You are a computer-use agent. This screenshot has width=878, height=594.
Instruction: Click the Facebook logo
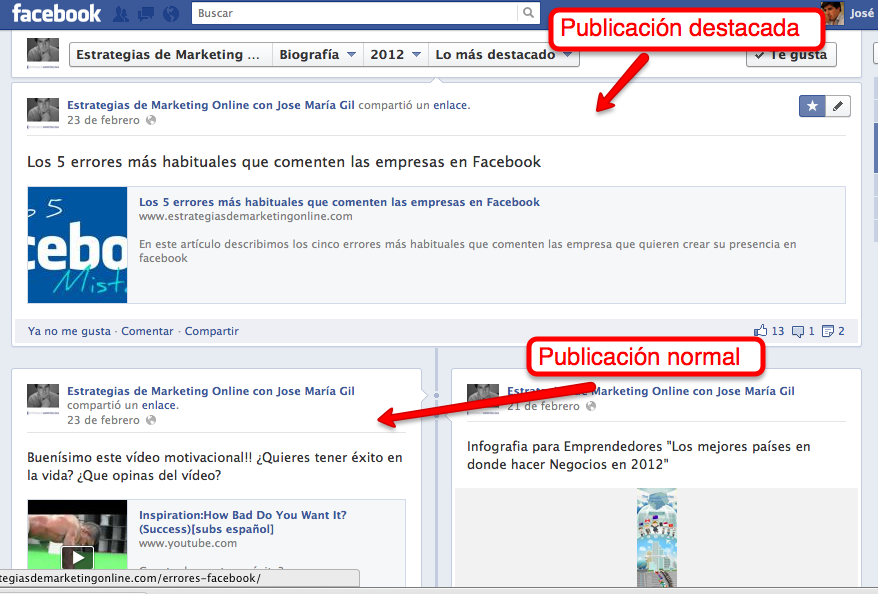point(57,13)
